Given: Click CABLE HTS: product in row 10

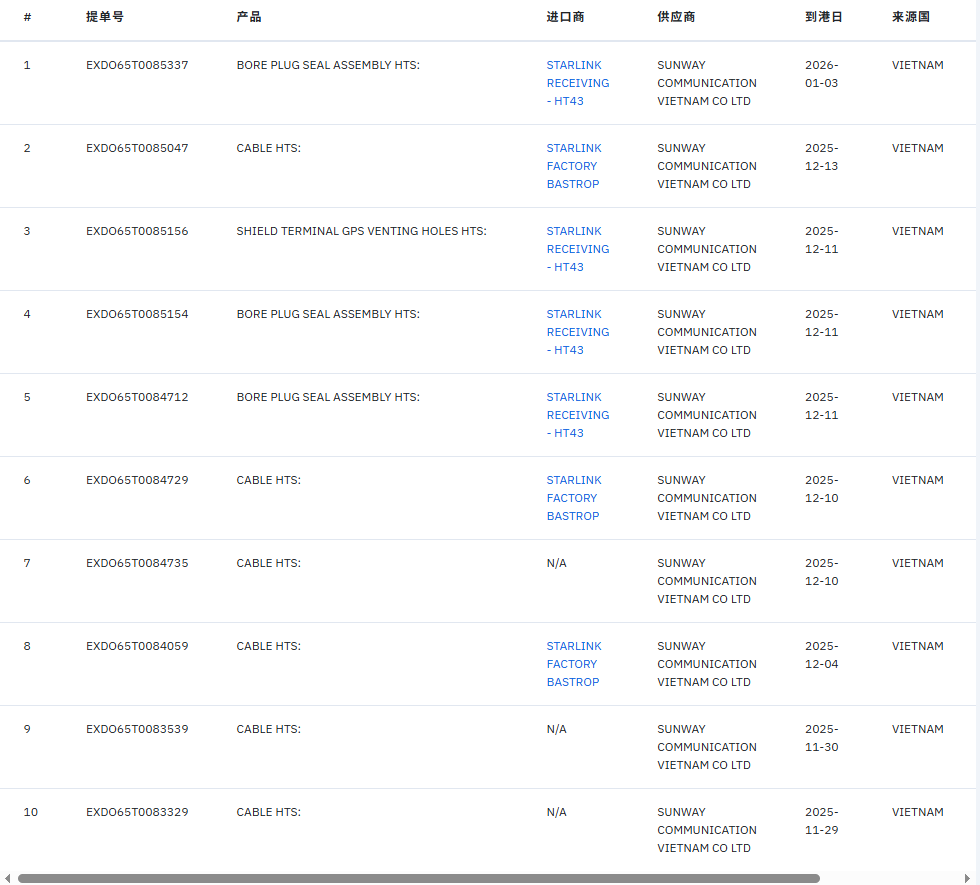Looking at the screenshot, I should point(269,812).
